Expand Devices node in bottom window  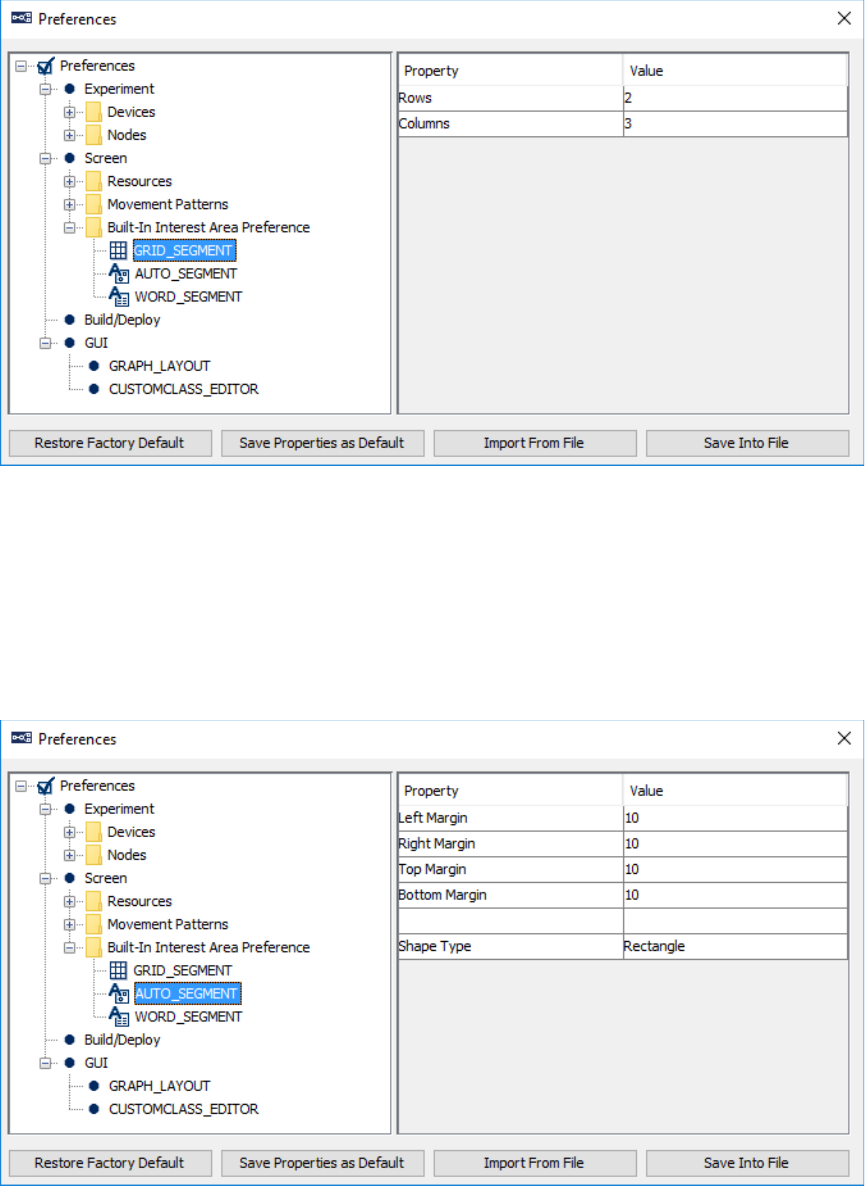pos(70,832)
